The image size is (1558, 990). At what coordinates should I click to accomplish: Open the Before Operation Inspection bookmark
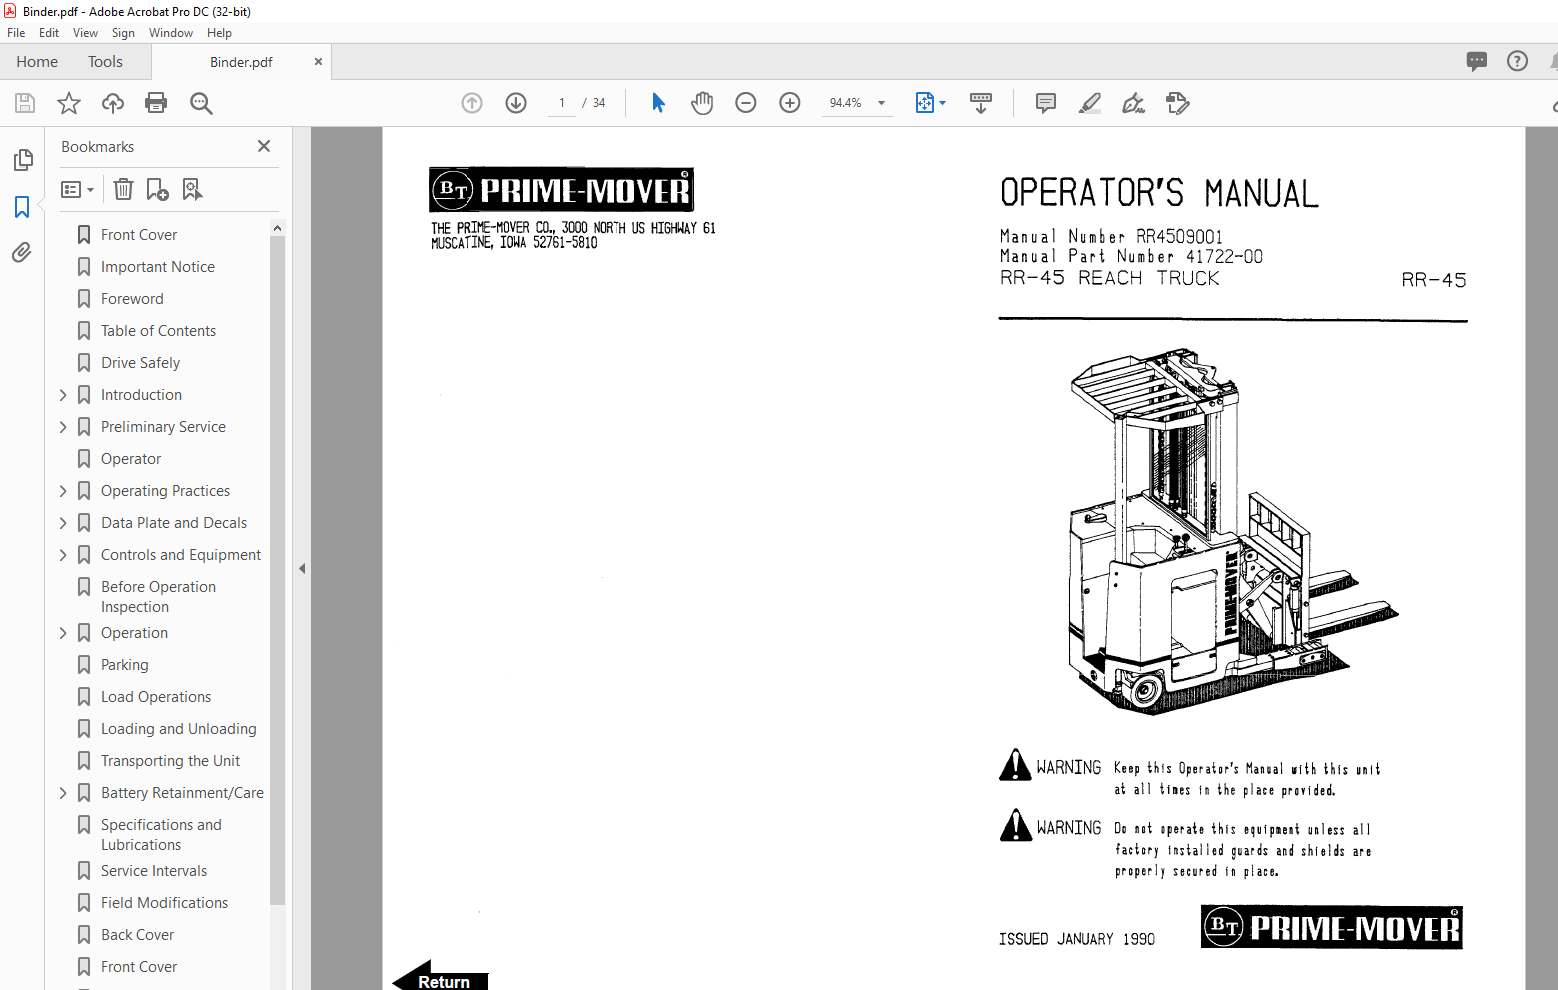(x=158, y=597)
